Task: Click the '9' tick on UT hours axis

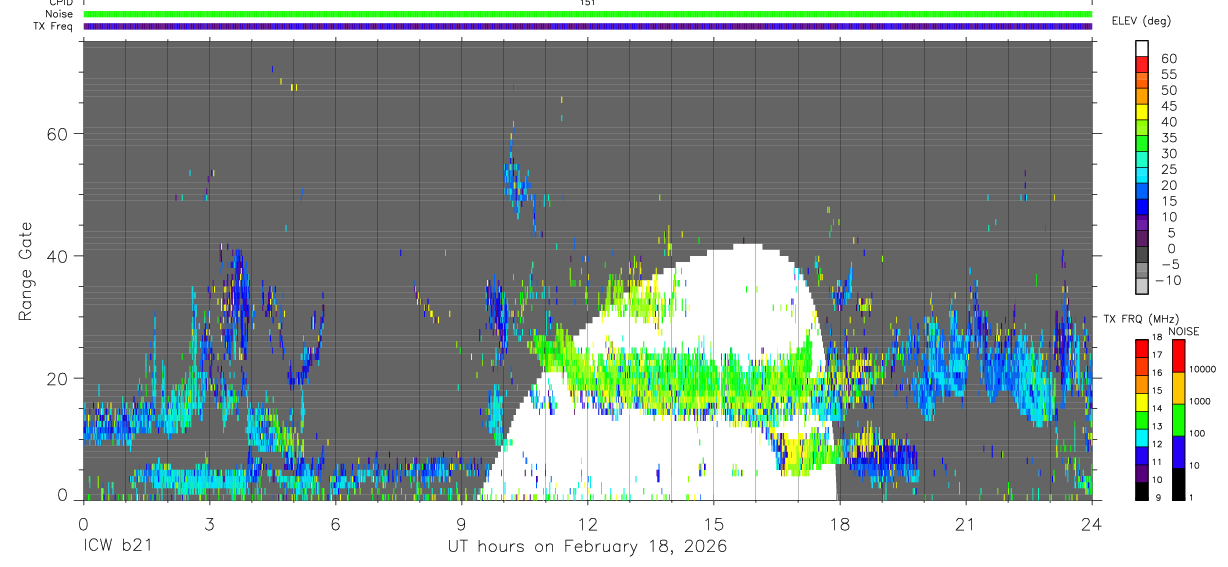Action: 461,524
